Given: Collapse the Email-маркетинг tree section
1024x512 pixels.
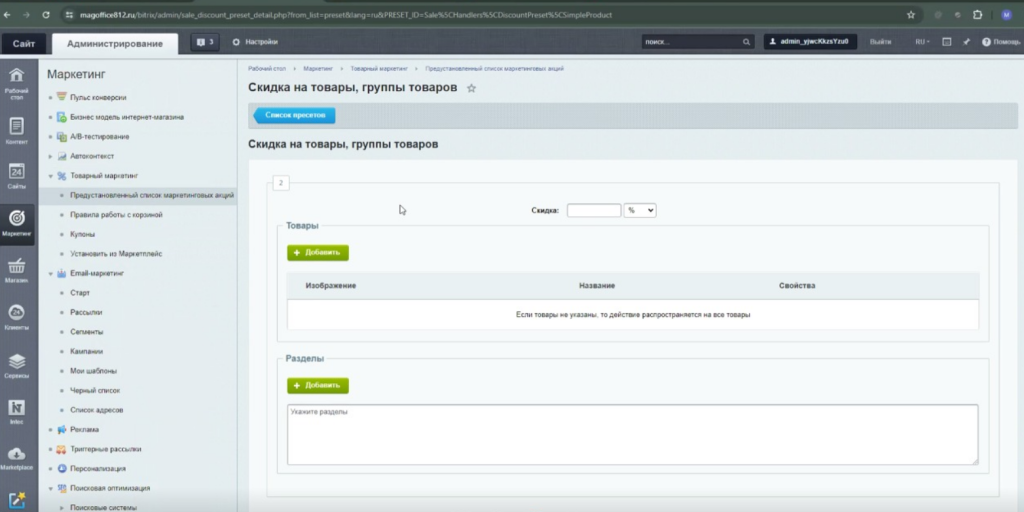Looking at the screenshot, I should 50,273.
